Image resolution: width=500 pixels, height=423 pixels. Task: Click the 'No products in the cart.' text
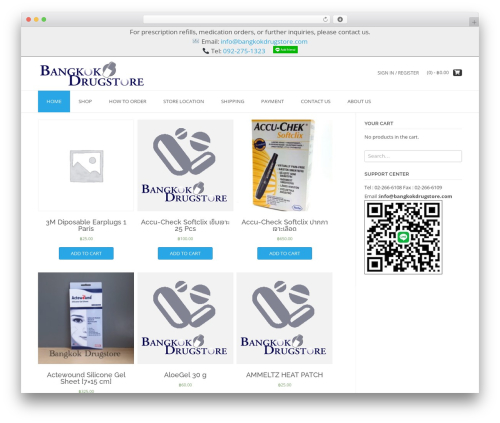392,137
